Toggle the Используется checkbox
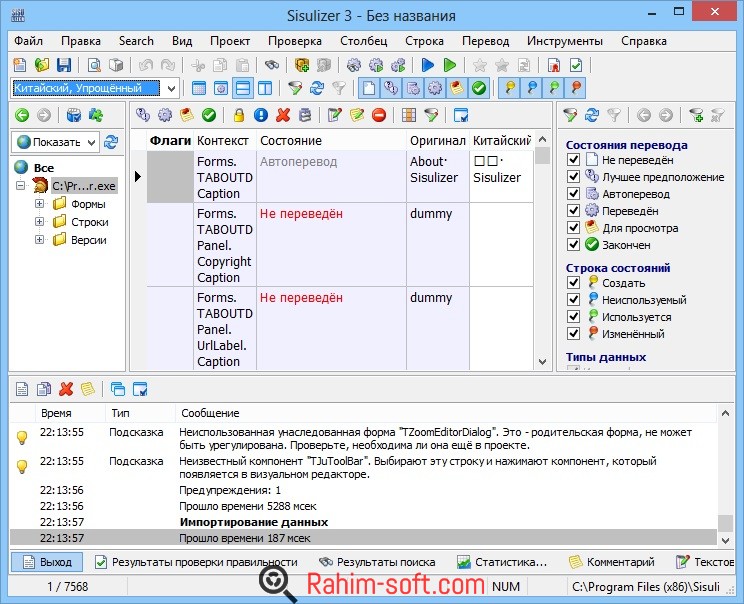This screenshot has height=604, width=744. click(573, 317)
